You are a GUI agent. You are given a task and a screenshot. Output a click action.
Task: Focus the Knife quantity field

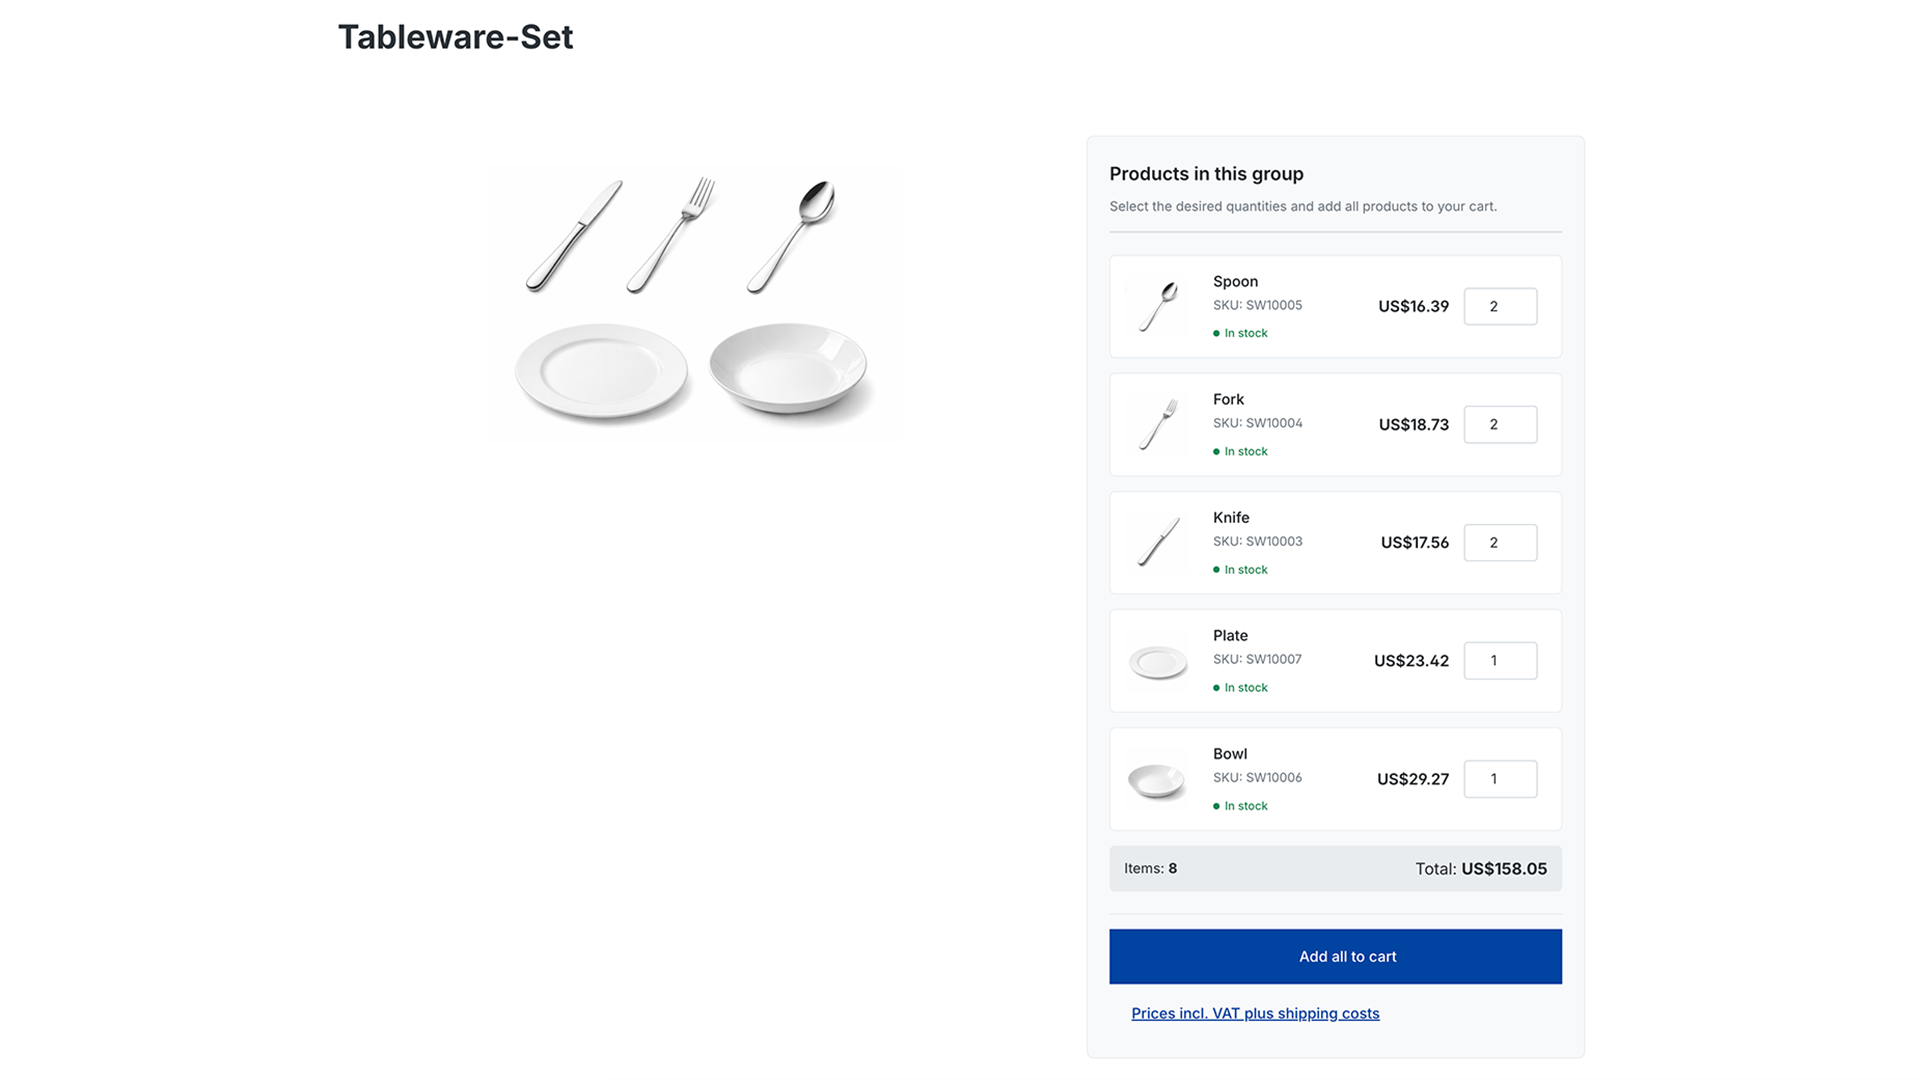tap(1500, 542)
